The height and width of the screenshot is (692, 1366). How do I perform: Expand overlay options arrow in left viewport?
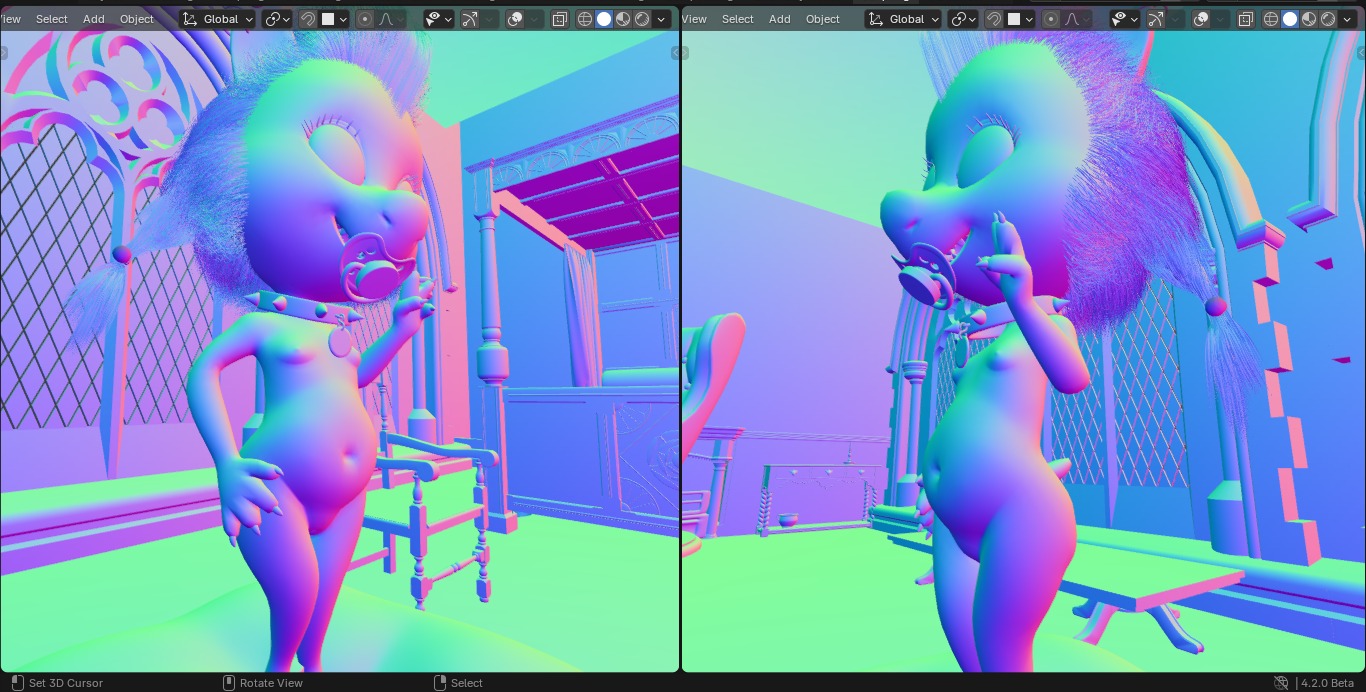coord(536,19)
